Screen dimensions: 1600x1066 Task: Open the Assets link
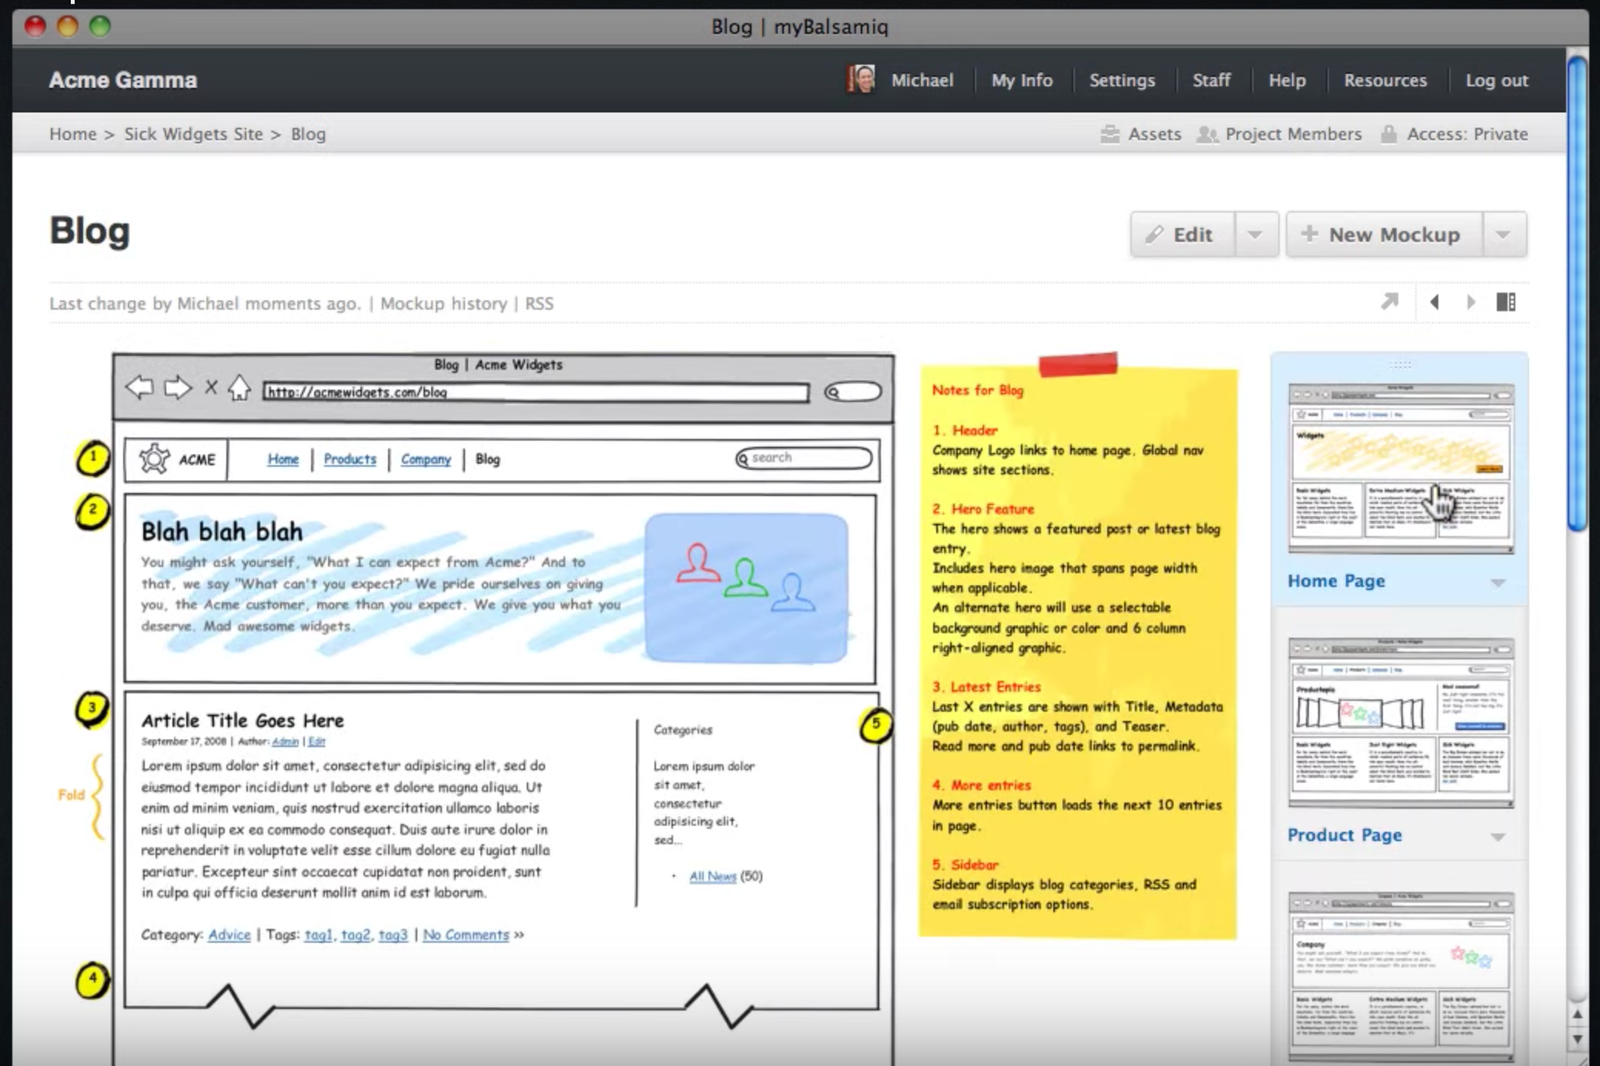[1155, 134]
